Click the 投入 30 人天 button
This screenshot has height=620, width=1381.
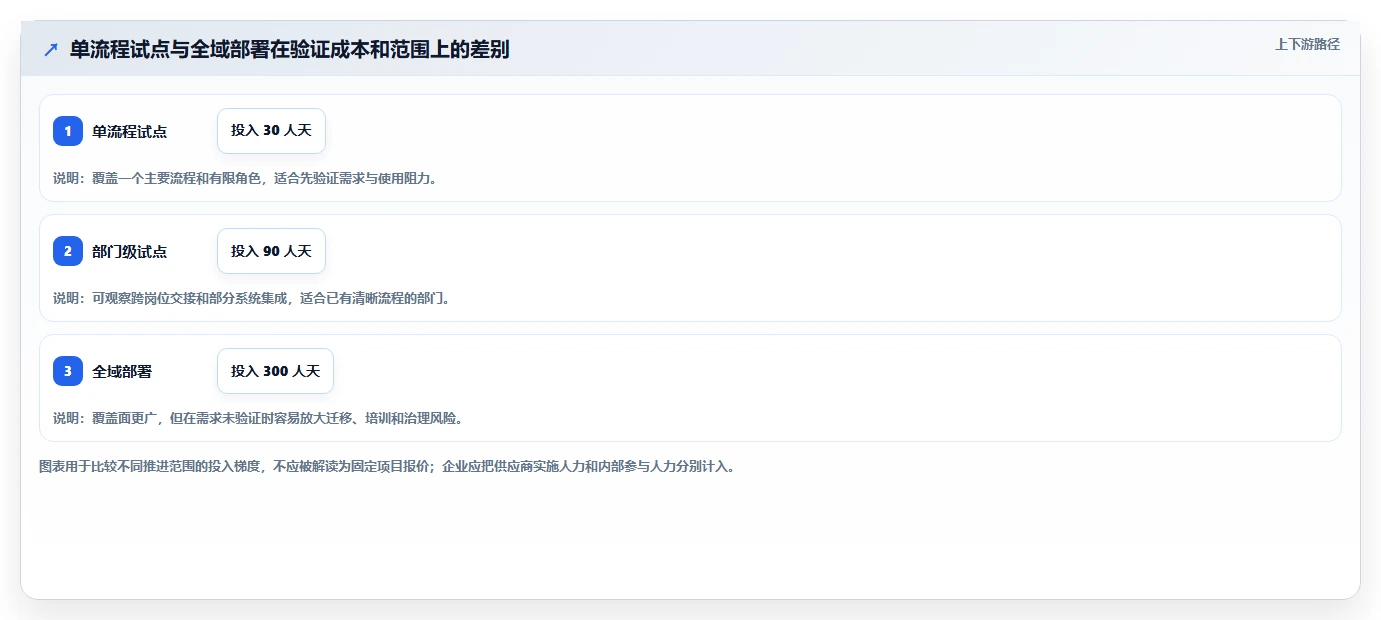[271, 131]
